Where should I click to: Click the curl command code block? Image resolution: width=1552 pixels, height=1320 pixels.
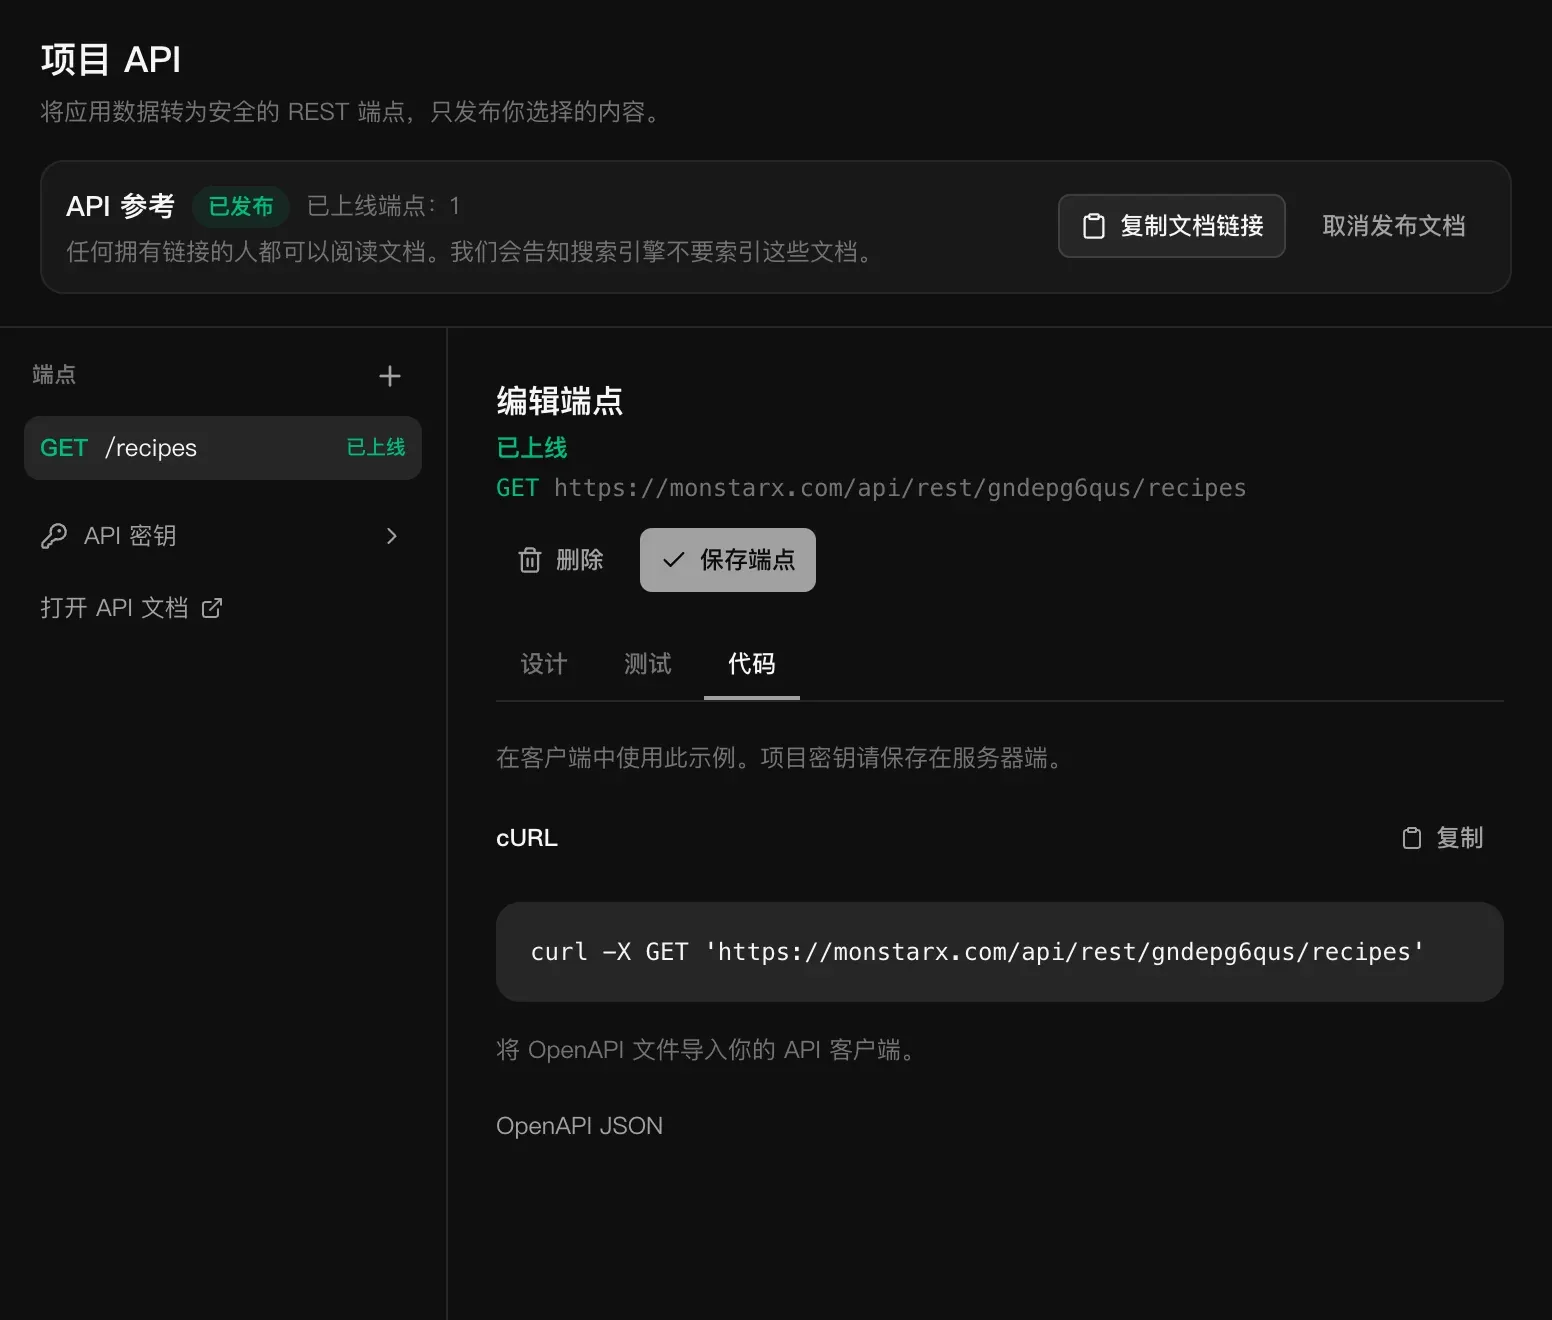pyautogui.click(x=1000, y=952)
